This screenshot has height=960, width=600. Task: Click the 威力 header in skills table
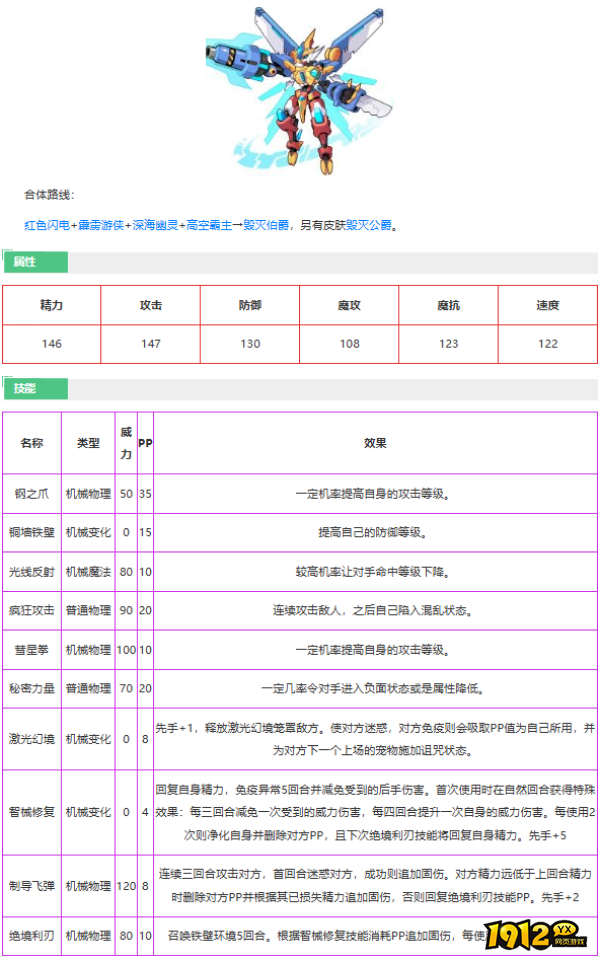126,443
